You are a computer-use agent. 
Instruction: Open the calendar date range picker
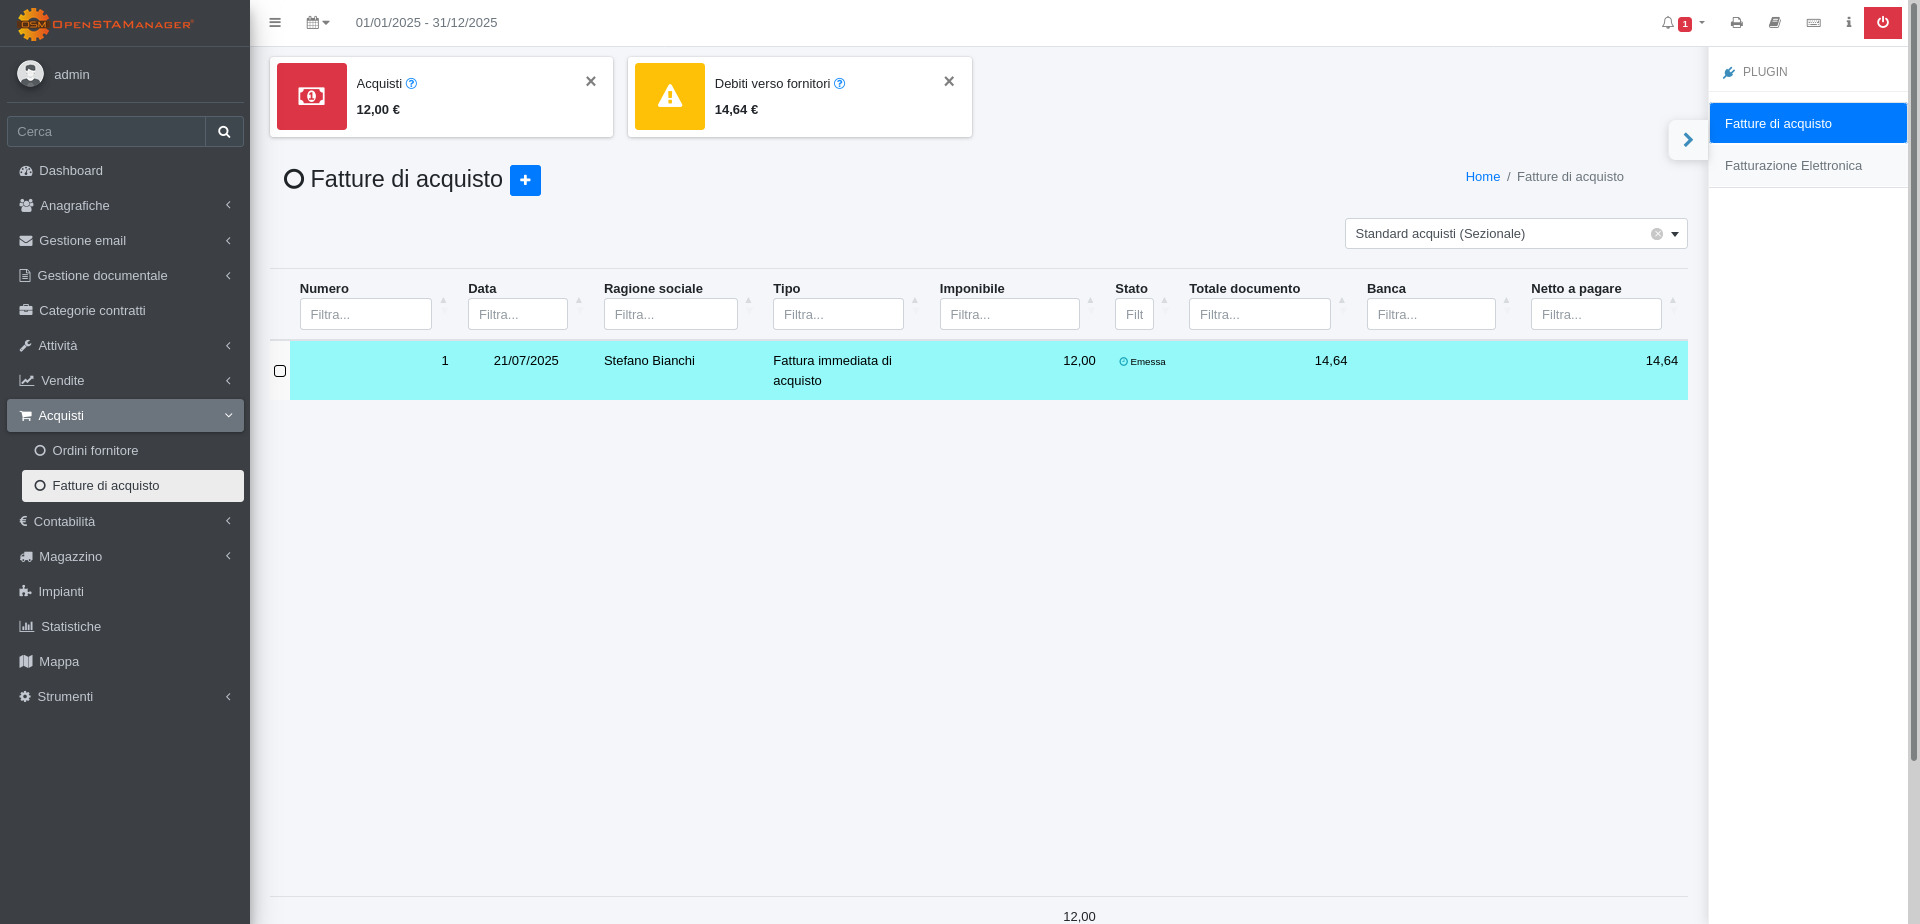click(x=317, y=23)
